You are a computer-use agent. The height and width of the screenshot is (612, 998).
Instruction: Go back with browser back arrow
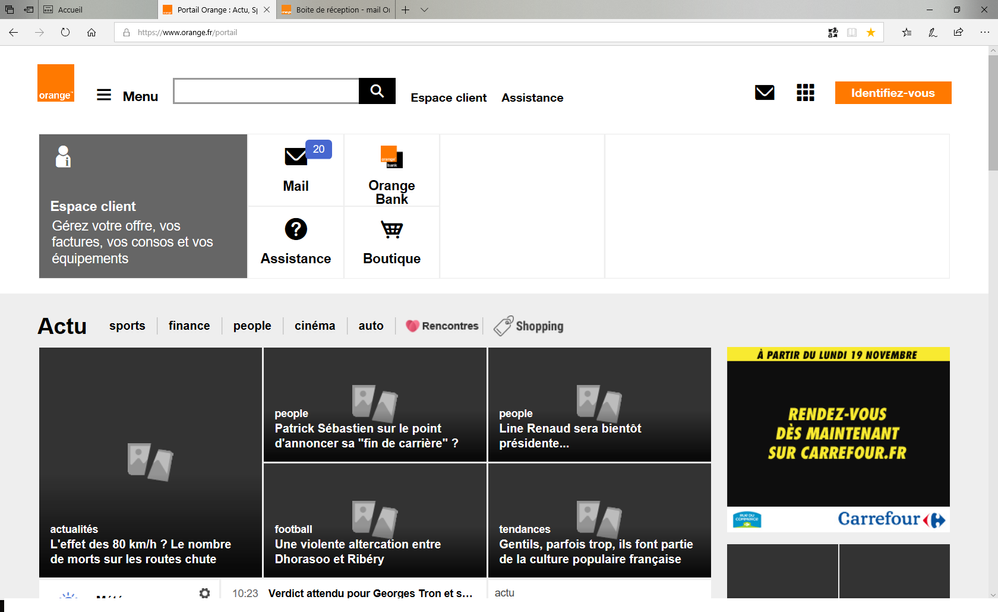13,32
